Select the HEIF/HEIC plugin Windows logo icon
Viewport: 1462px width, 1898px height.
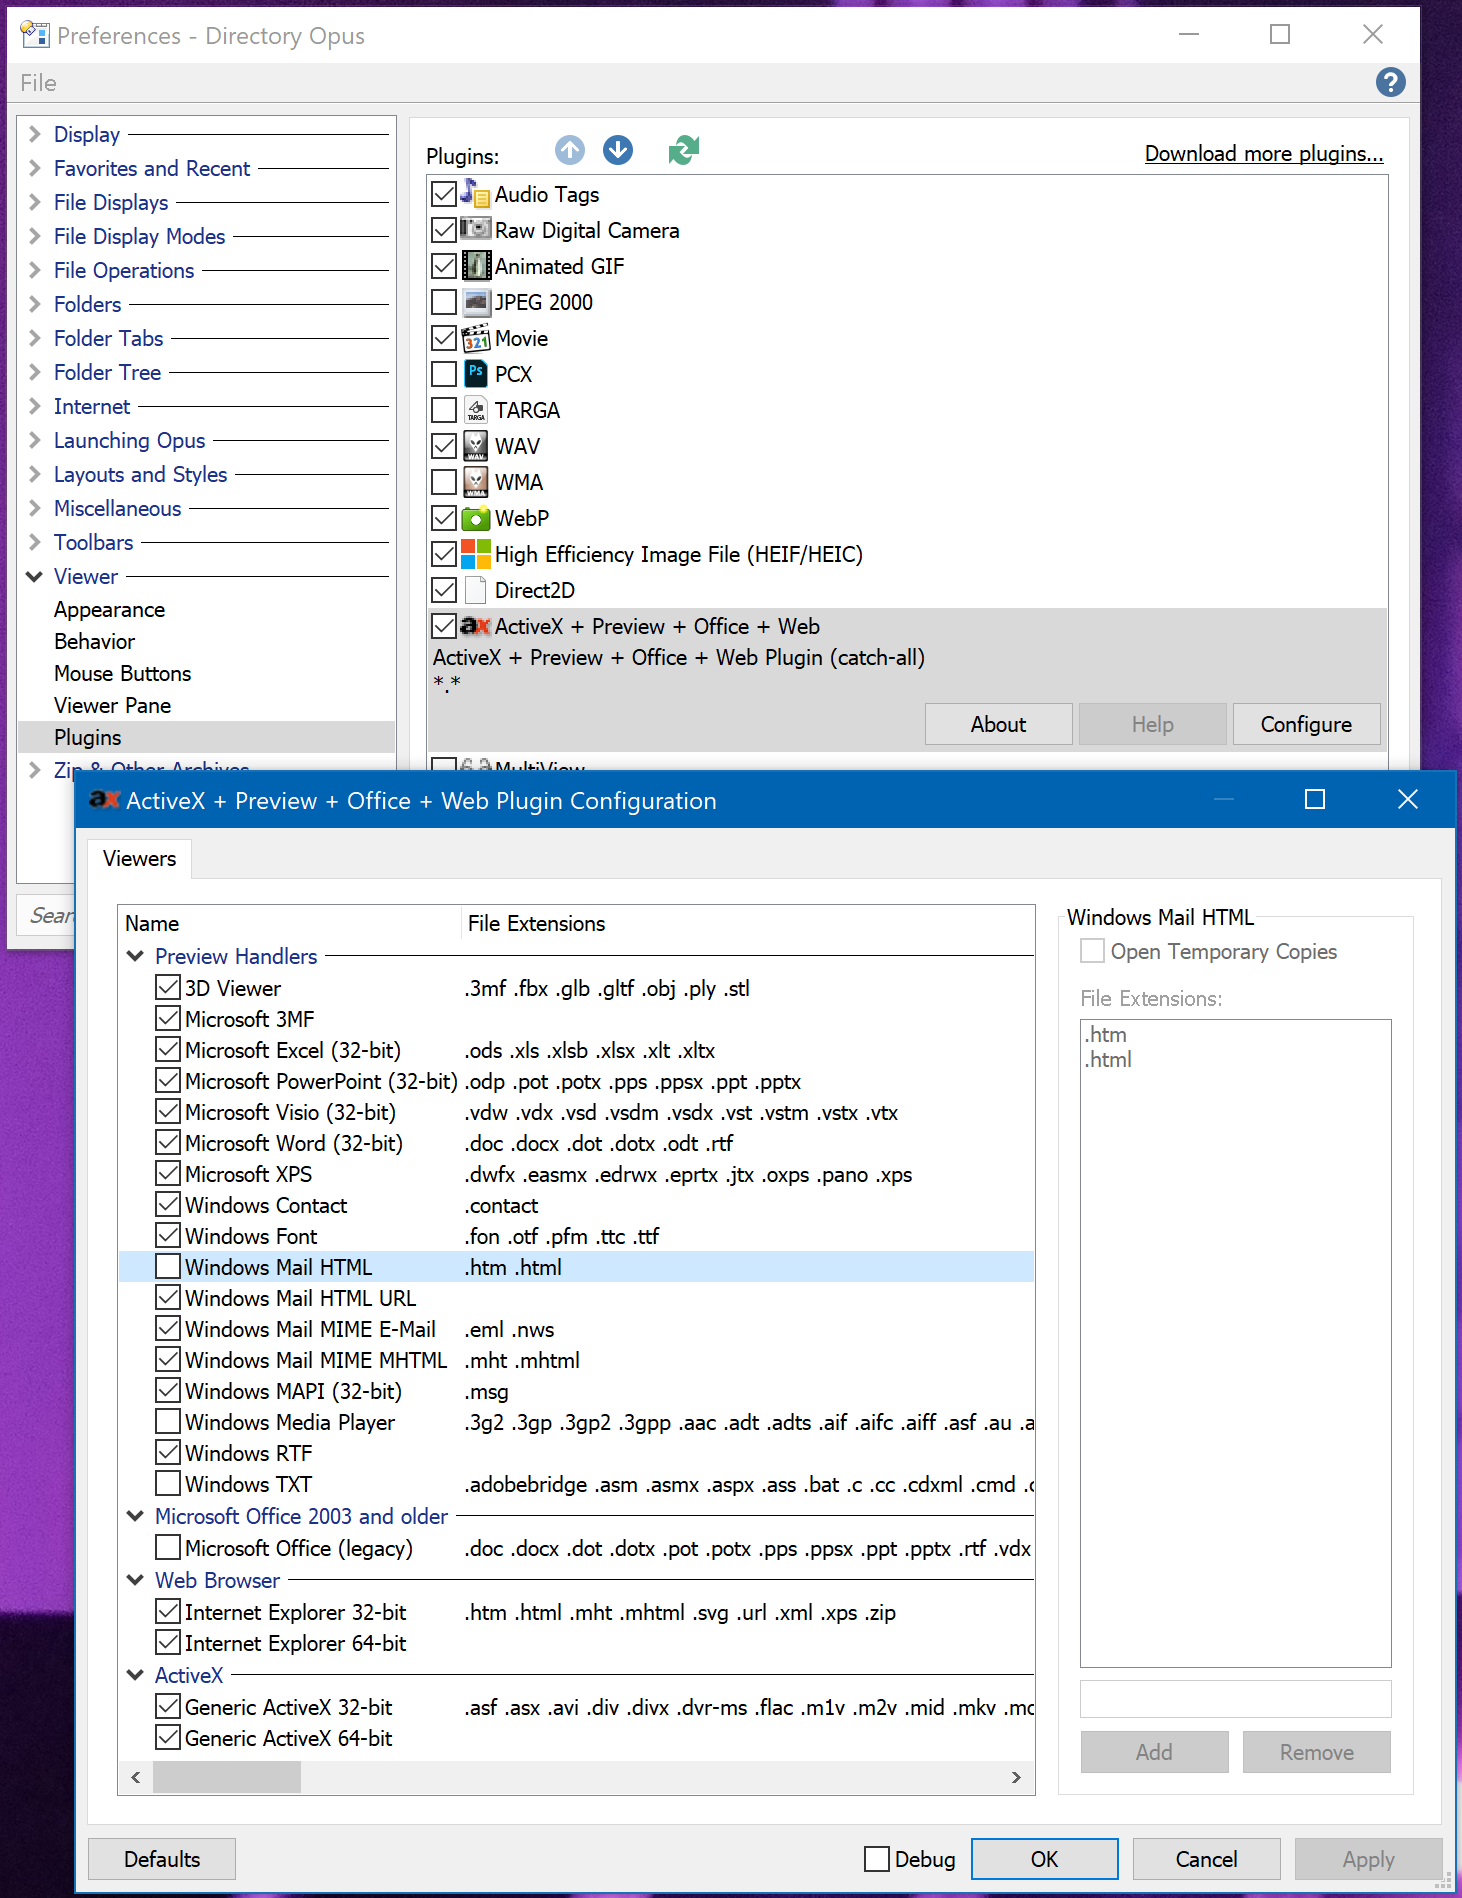[x=475, y=553]
